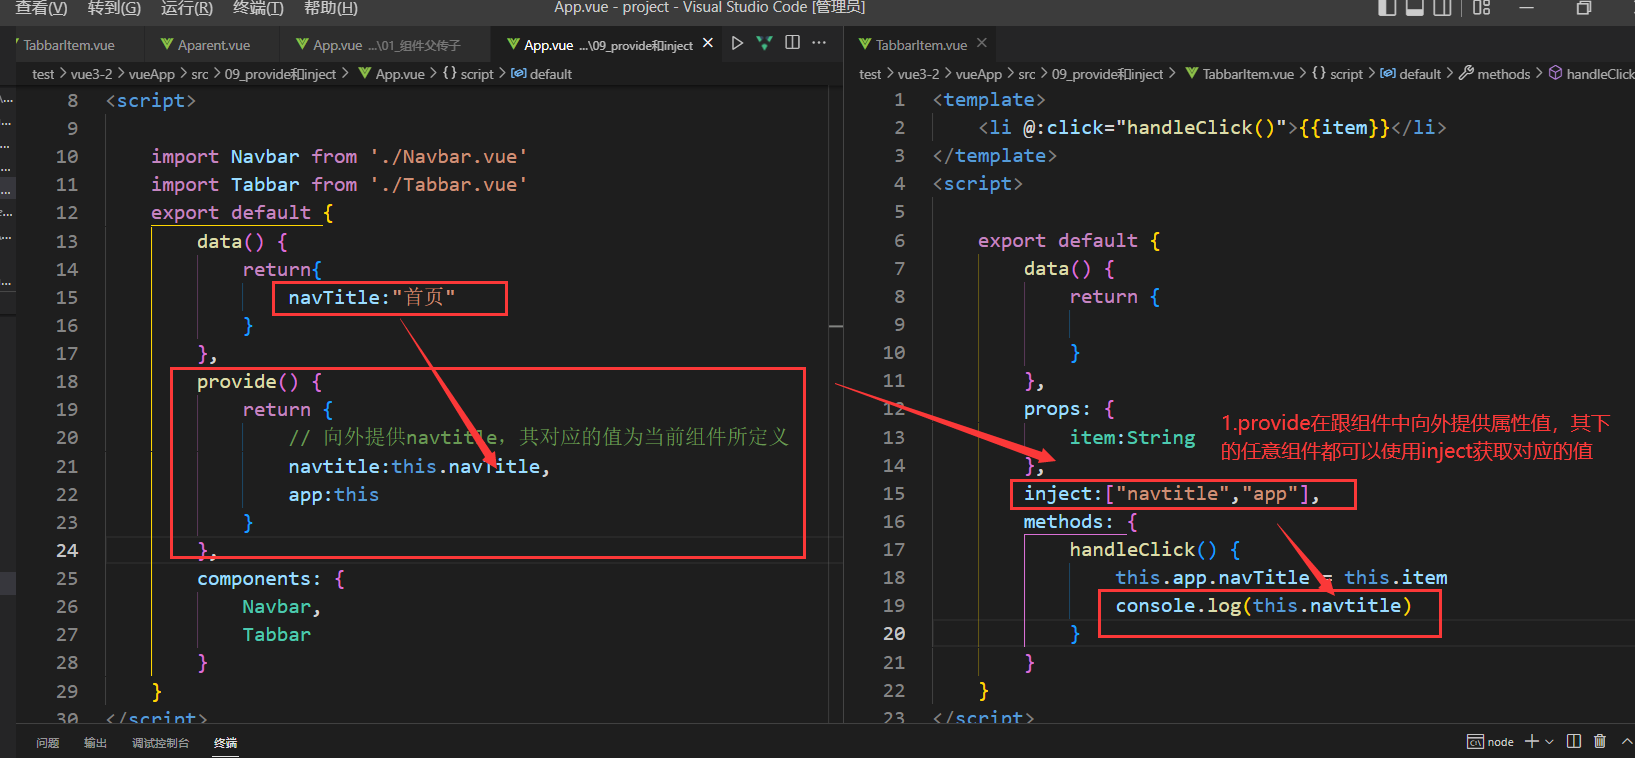Click 'app:this' code line
Screen dimensions: 1635x758
pyautogui.click(x=333, y=494)
